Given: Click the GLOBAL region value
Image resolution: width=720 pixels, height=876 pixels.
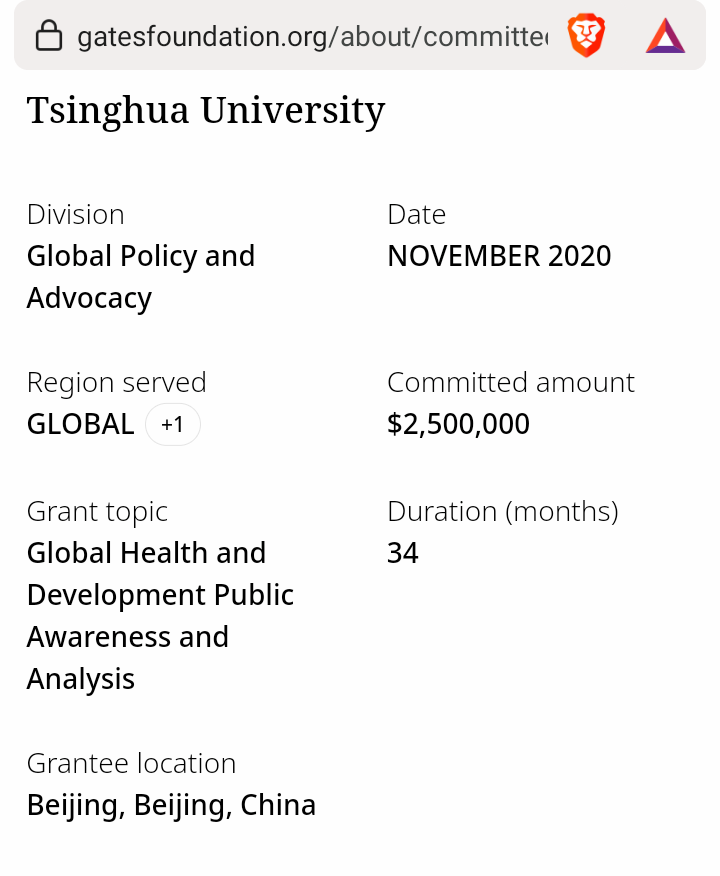Looking at the screenshot, I should (80, 425).
